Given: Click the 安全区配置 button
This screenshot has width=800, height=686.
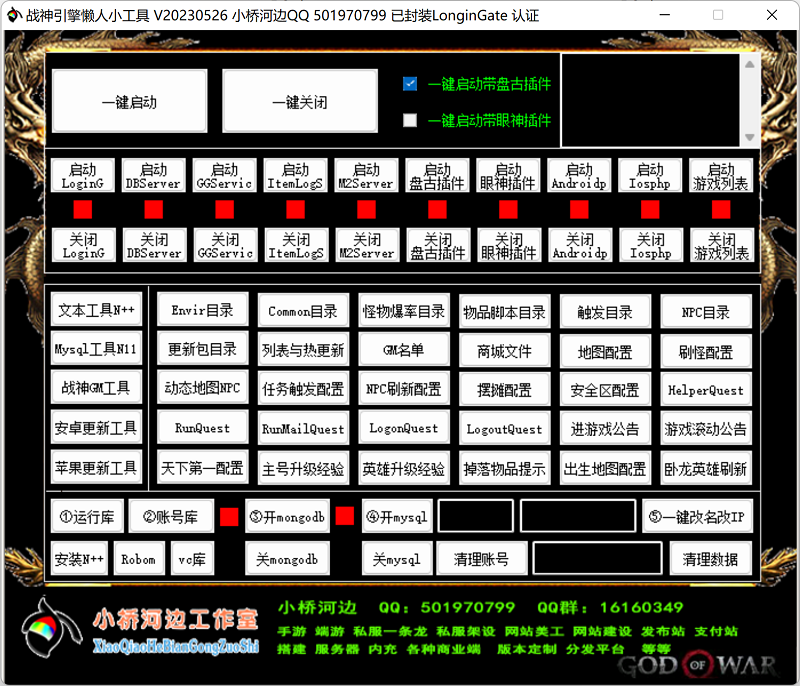Looking at the screenshot, I should click(604, 389).
